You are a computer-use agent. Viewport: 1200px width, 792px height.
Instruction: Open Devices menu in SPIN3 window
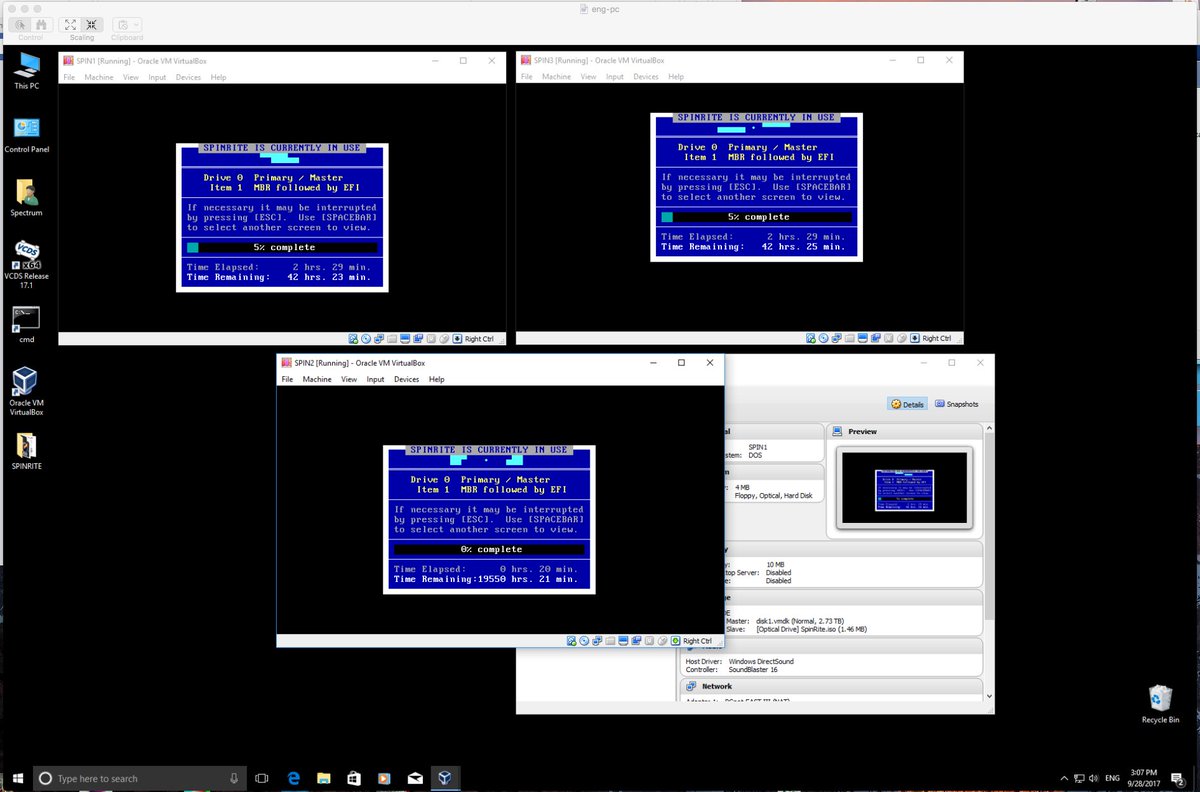click(x=646, y=77)
